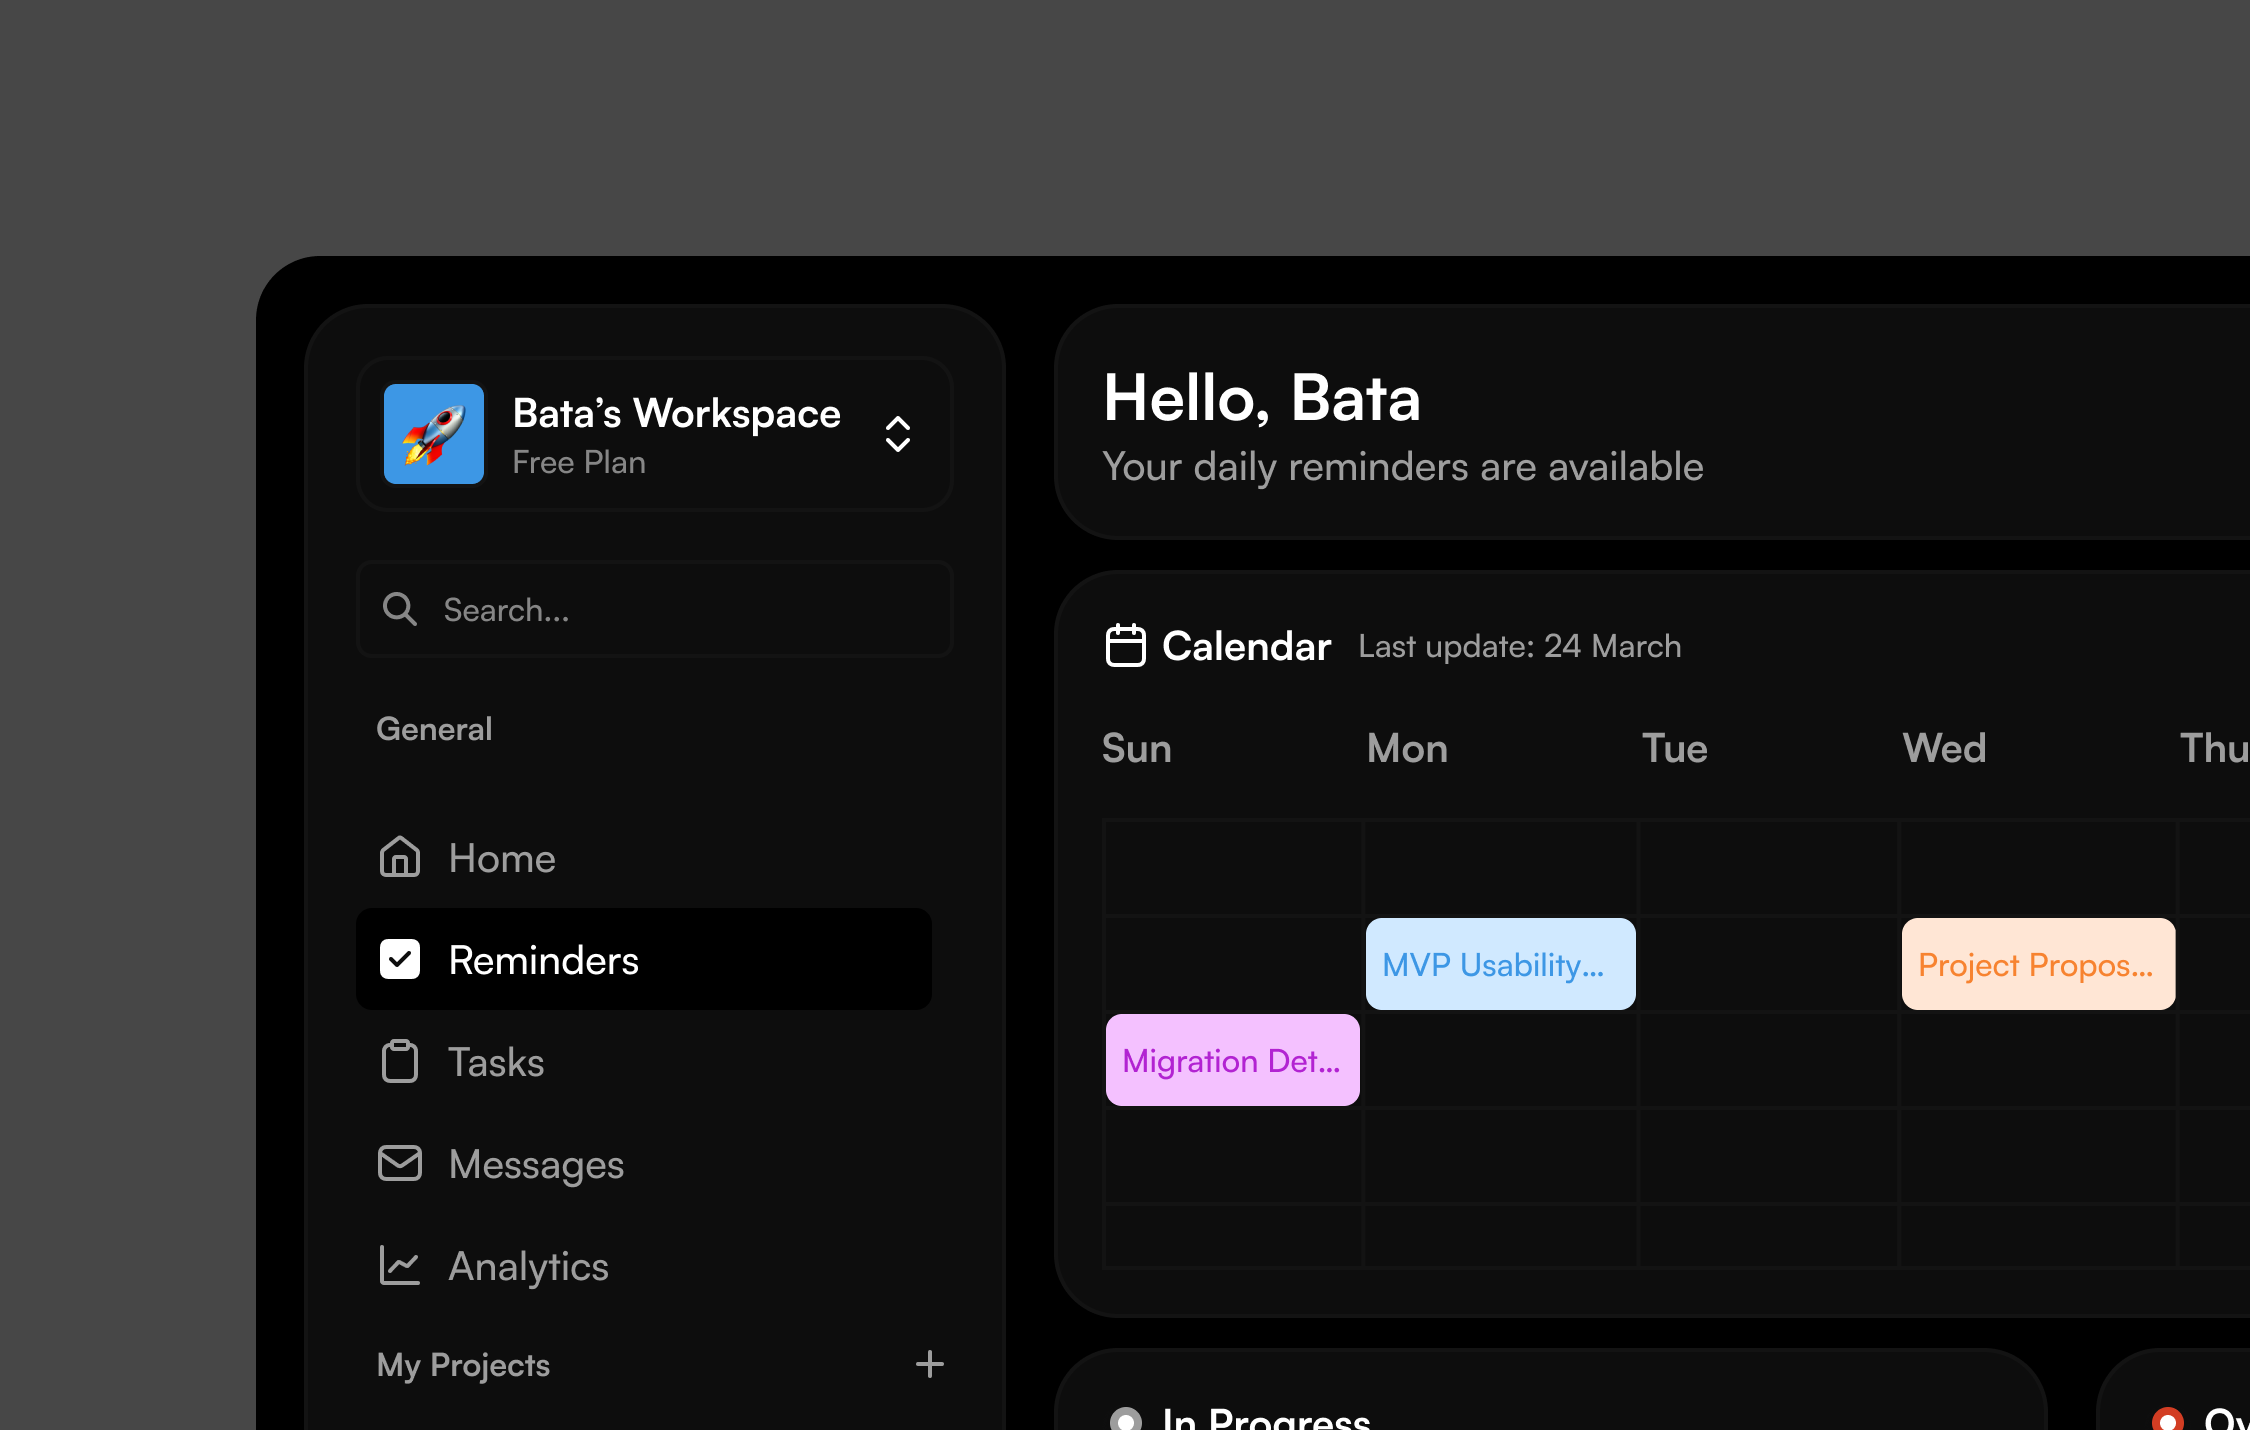Click Last update: 24 March text

[x=1520, y=647]
